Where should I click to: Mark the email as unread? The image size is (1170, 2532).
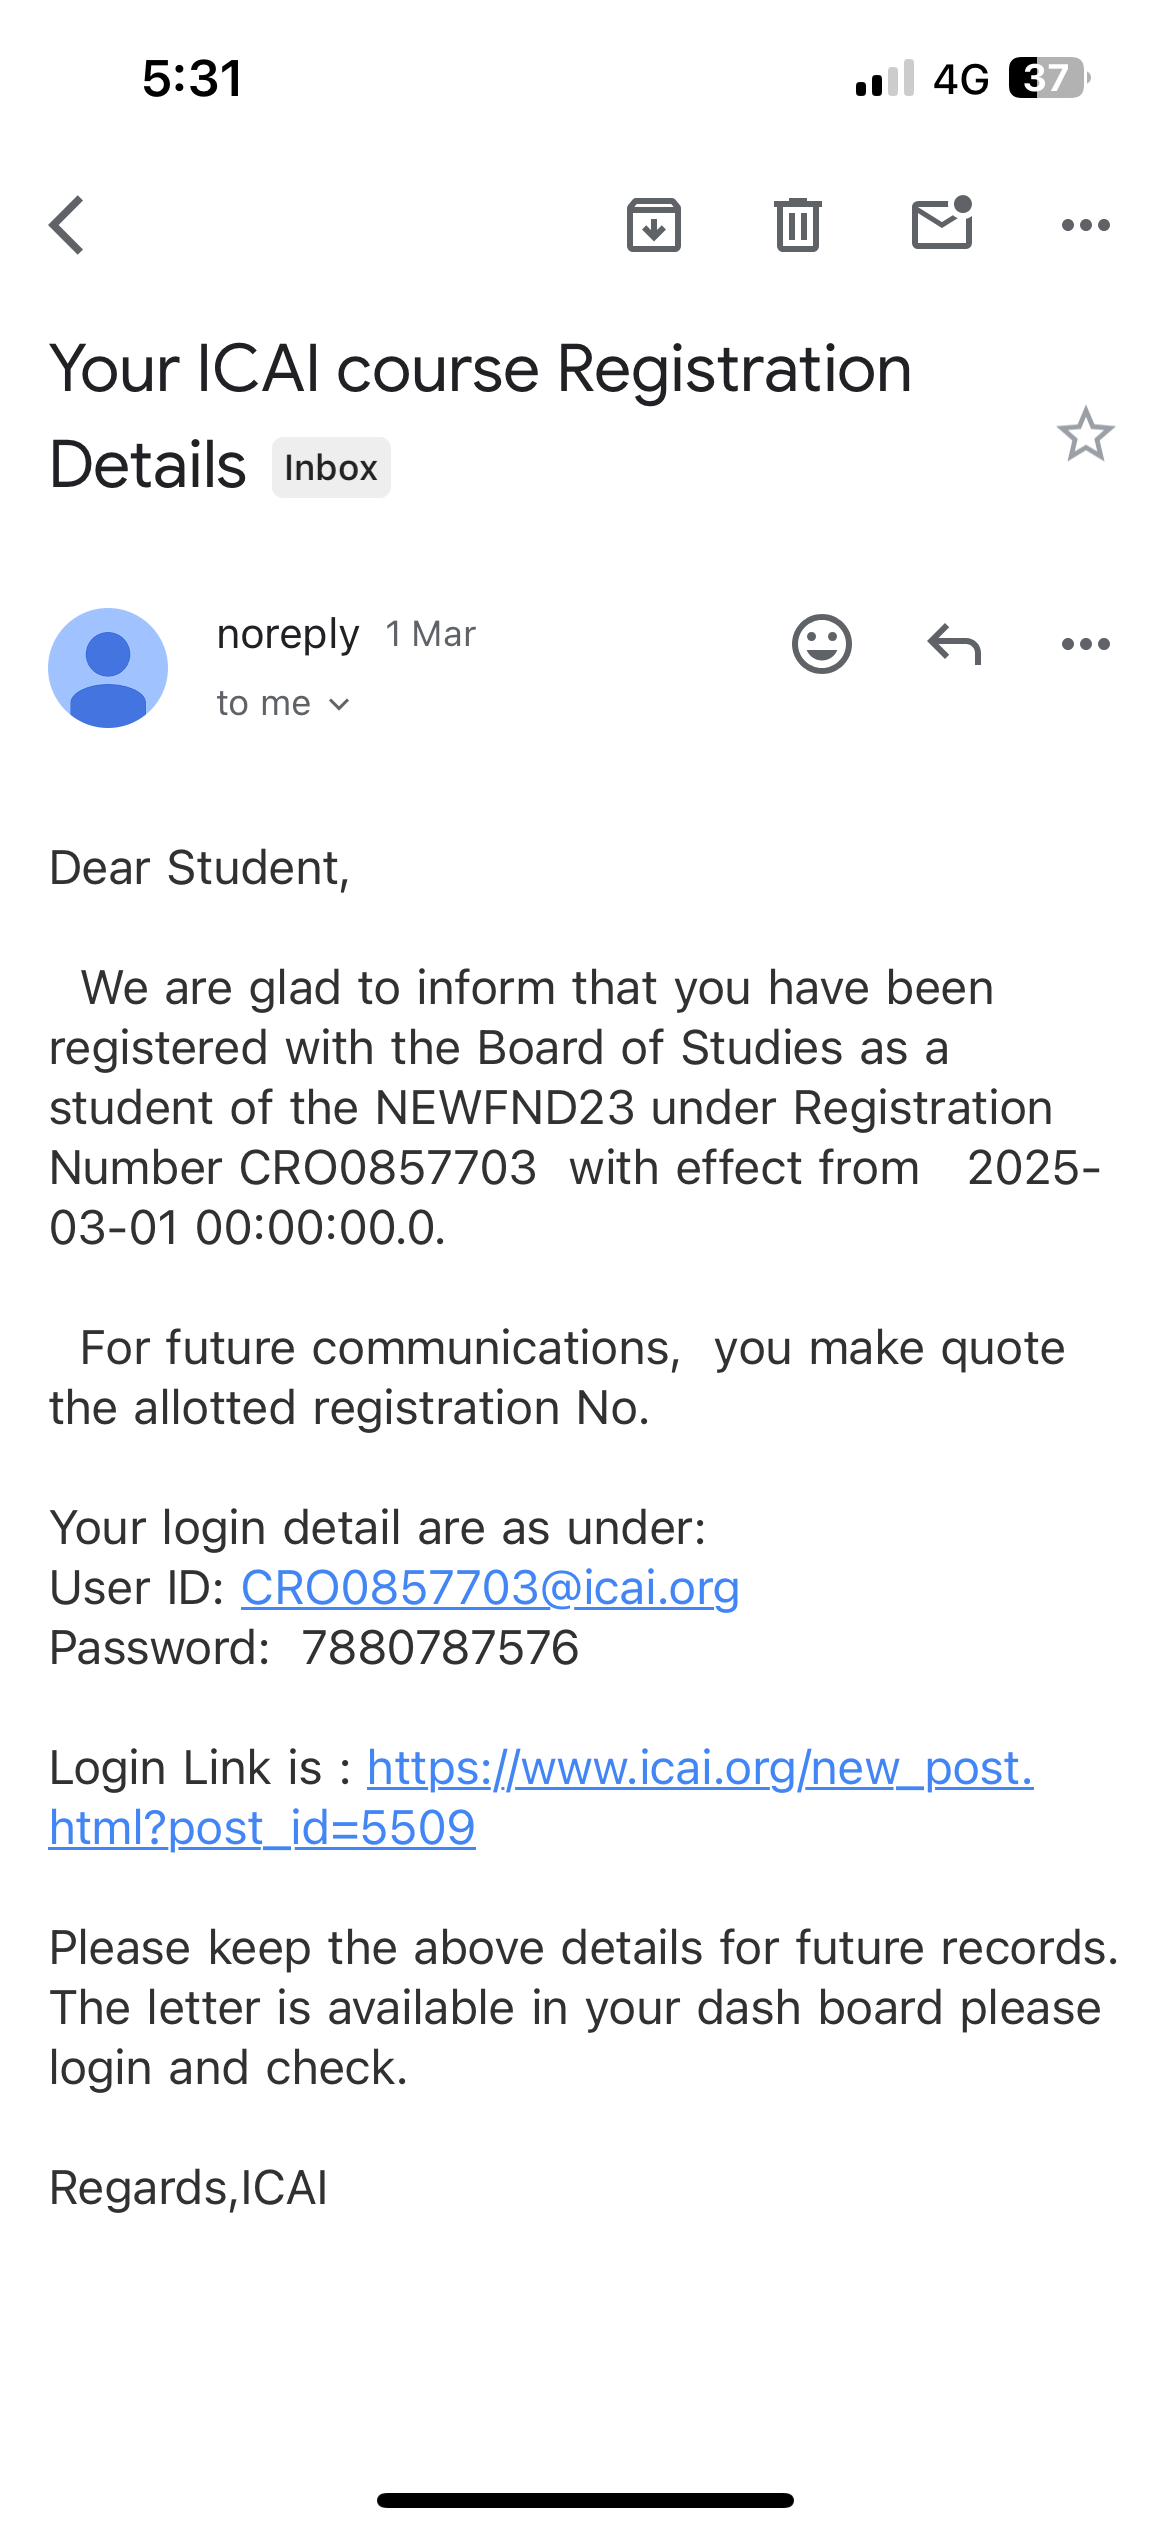point(942,223)
